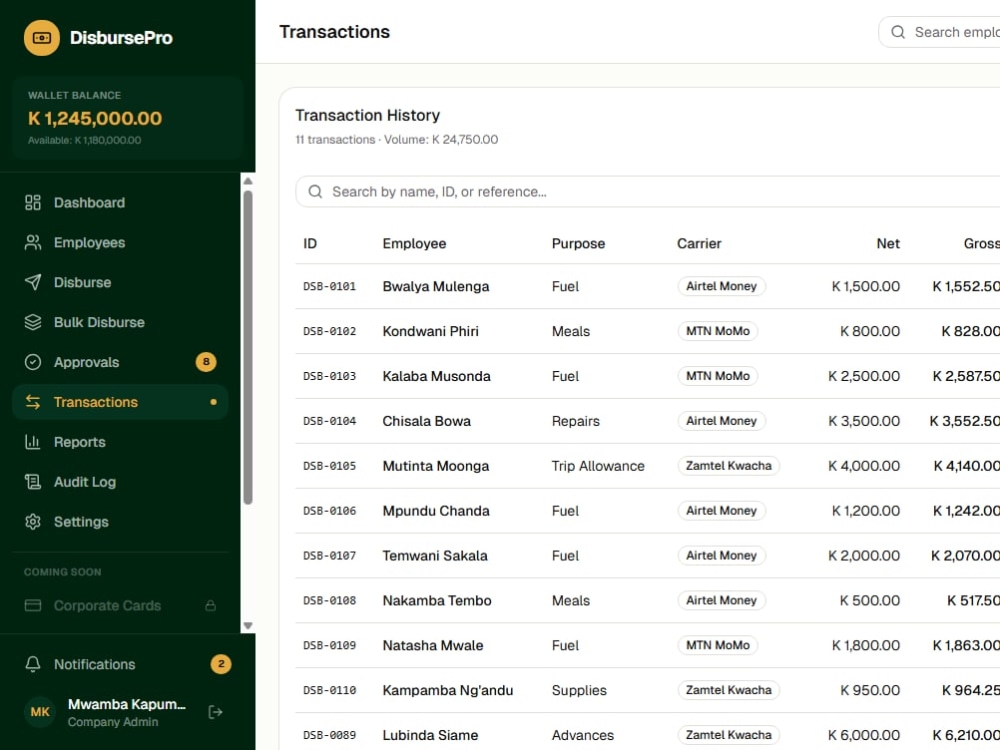The image size is (1000, 750).
Task: Click Airtel Money tag for Mpundu Chanda
Action: click(x=721, y=511)
